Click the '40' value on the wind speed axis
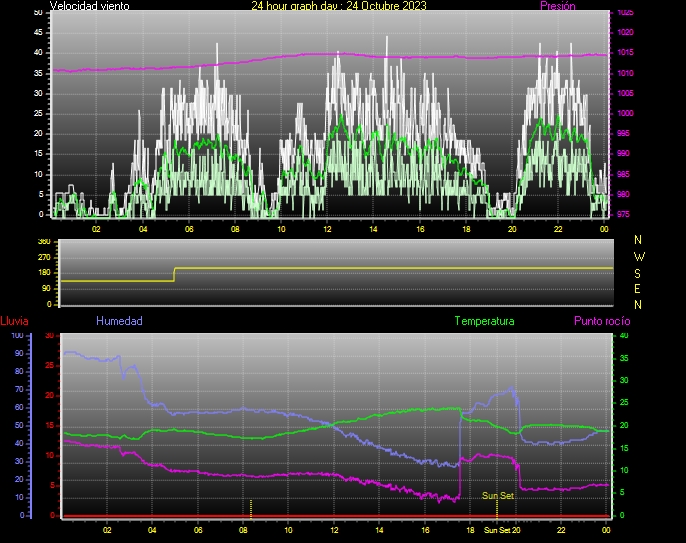This screenshot has width=686, height=543. tap(38, 53)
